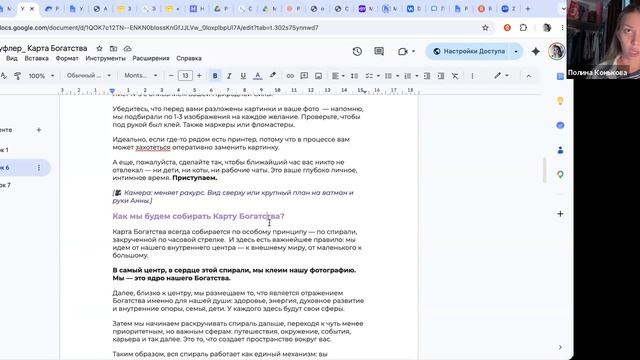This screenshot has width=640, height=360.
Task: Increase font size with plus button
Action: (199, 76)
